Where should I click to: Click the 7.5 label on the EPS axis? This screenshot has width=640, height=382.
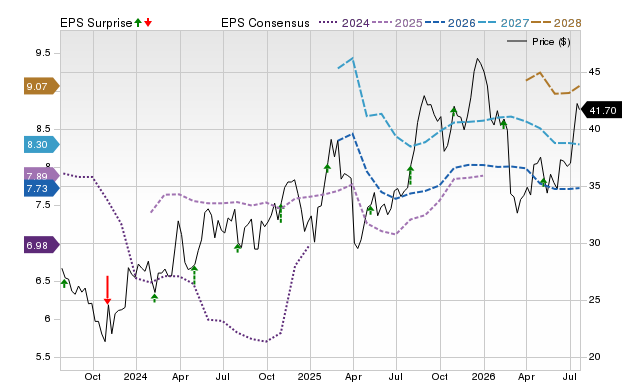pyautogui.click(x=43, y=205)
